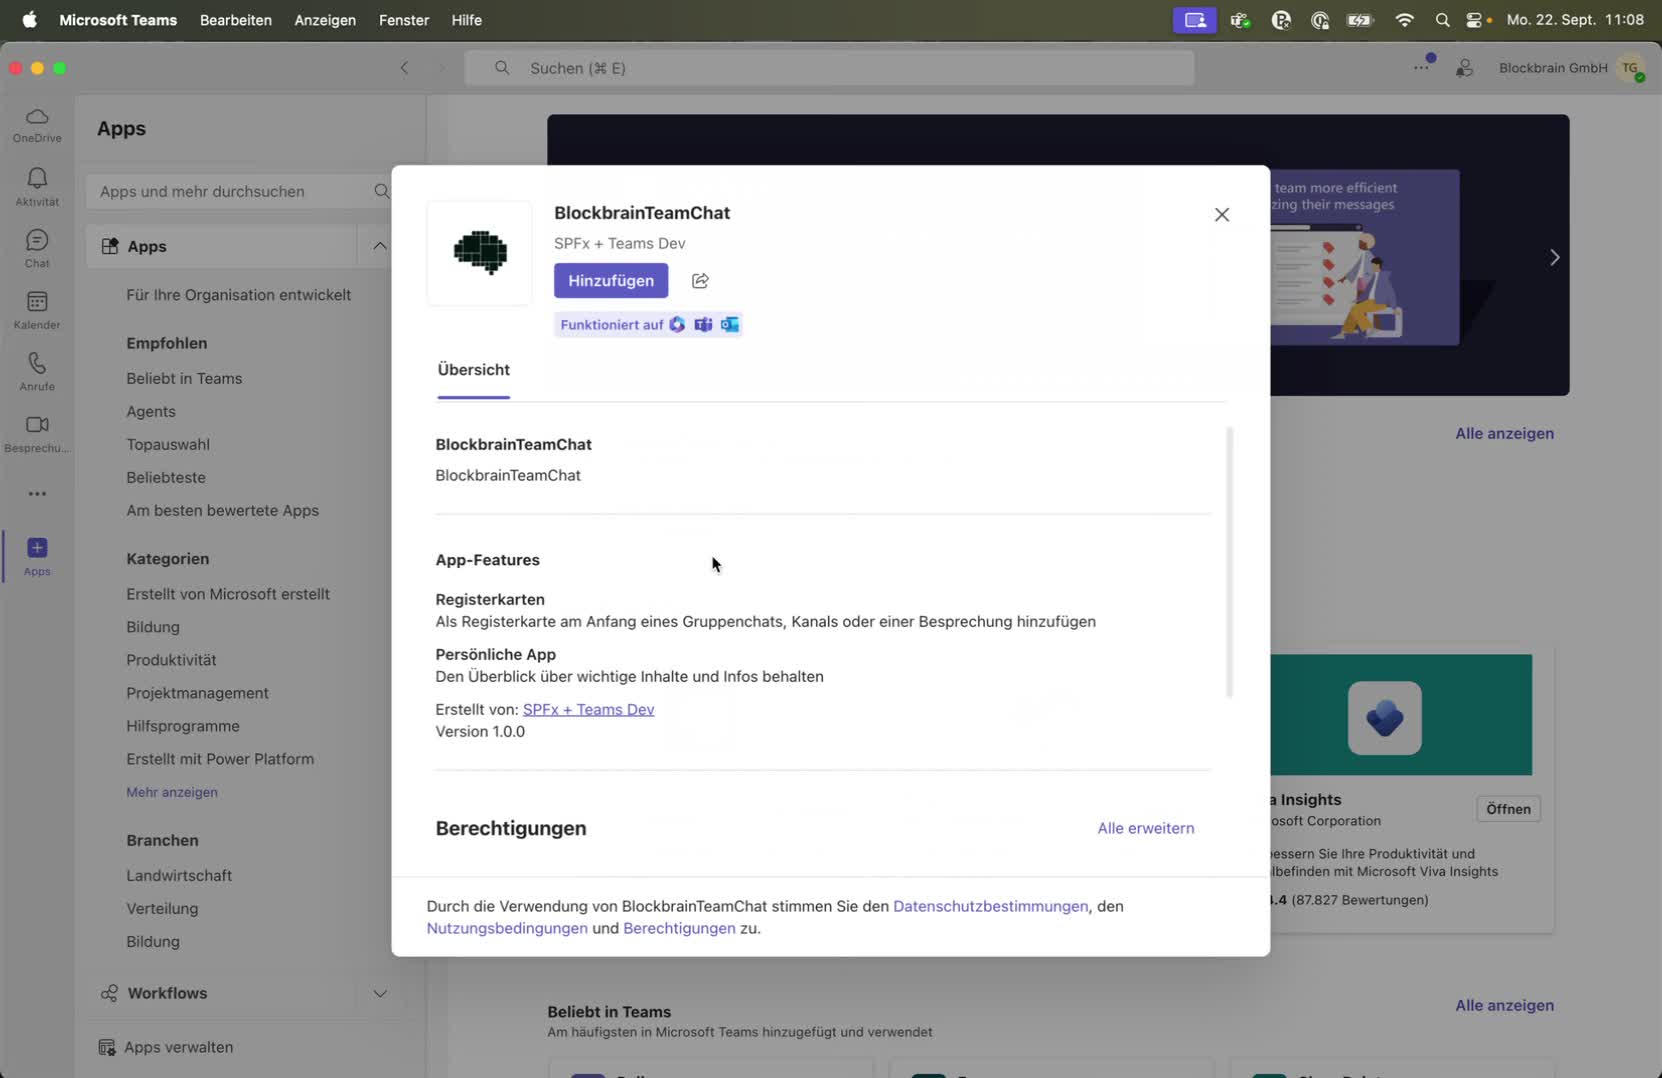This screenshot has height=1078, width=1662.
Task: Click the Apps und mehr durchsuchen field
Action: [x=230, y=191]
